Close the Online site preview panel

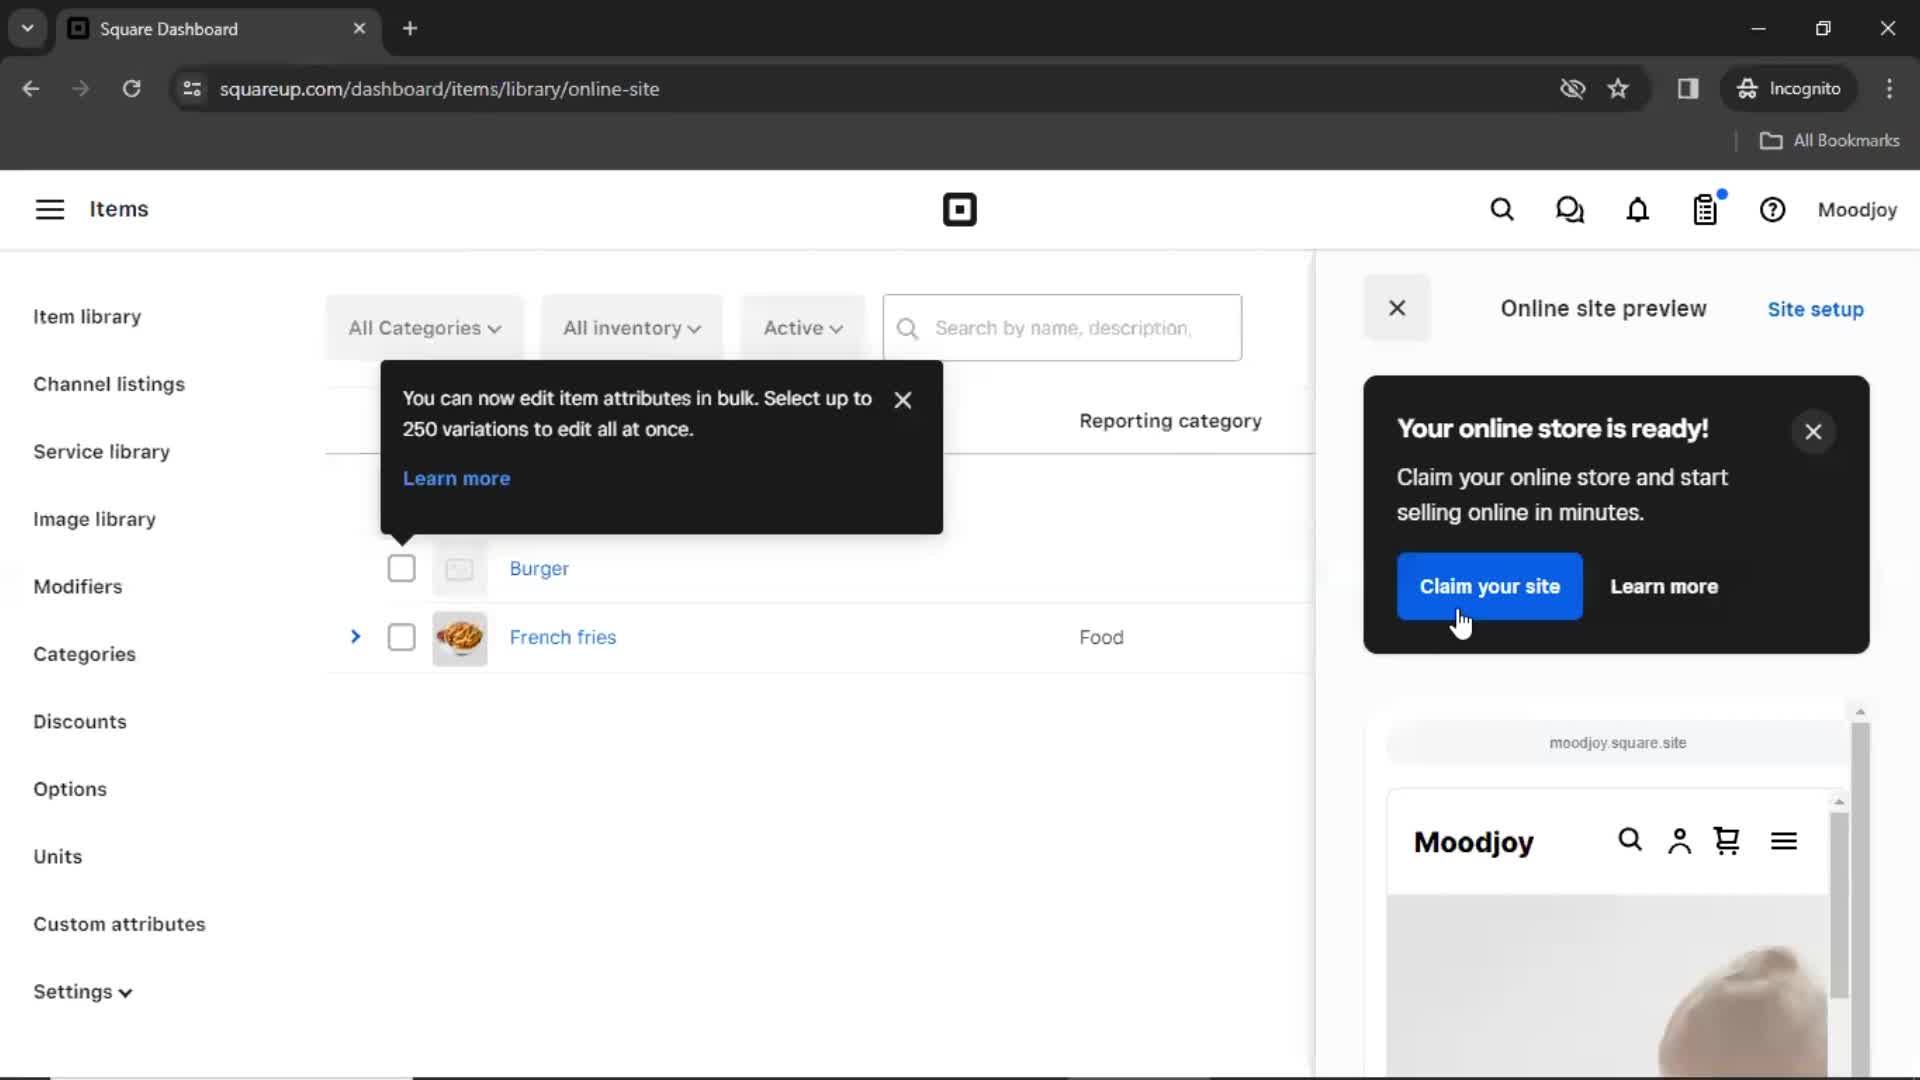coord(1396,309)
